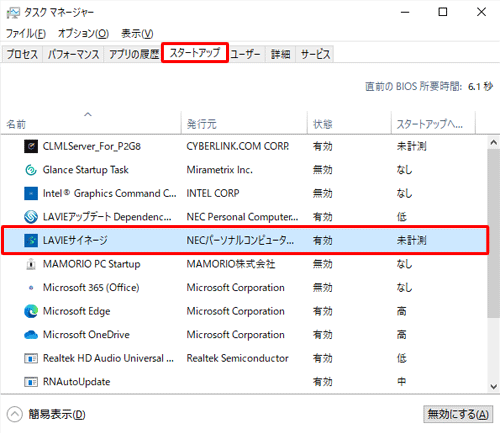Click the Microsoft OneDrive cloud icon
Image resolution: width=500 pixels, height=434 pixels.
pos(31,335)
